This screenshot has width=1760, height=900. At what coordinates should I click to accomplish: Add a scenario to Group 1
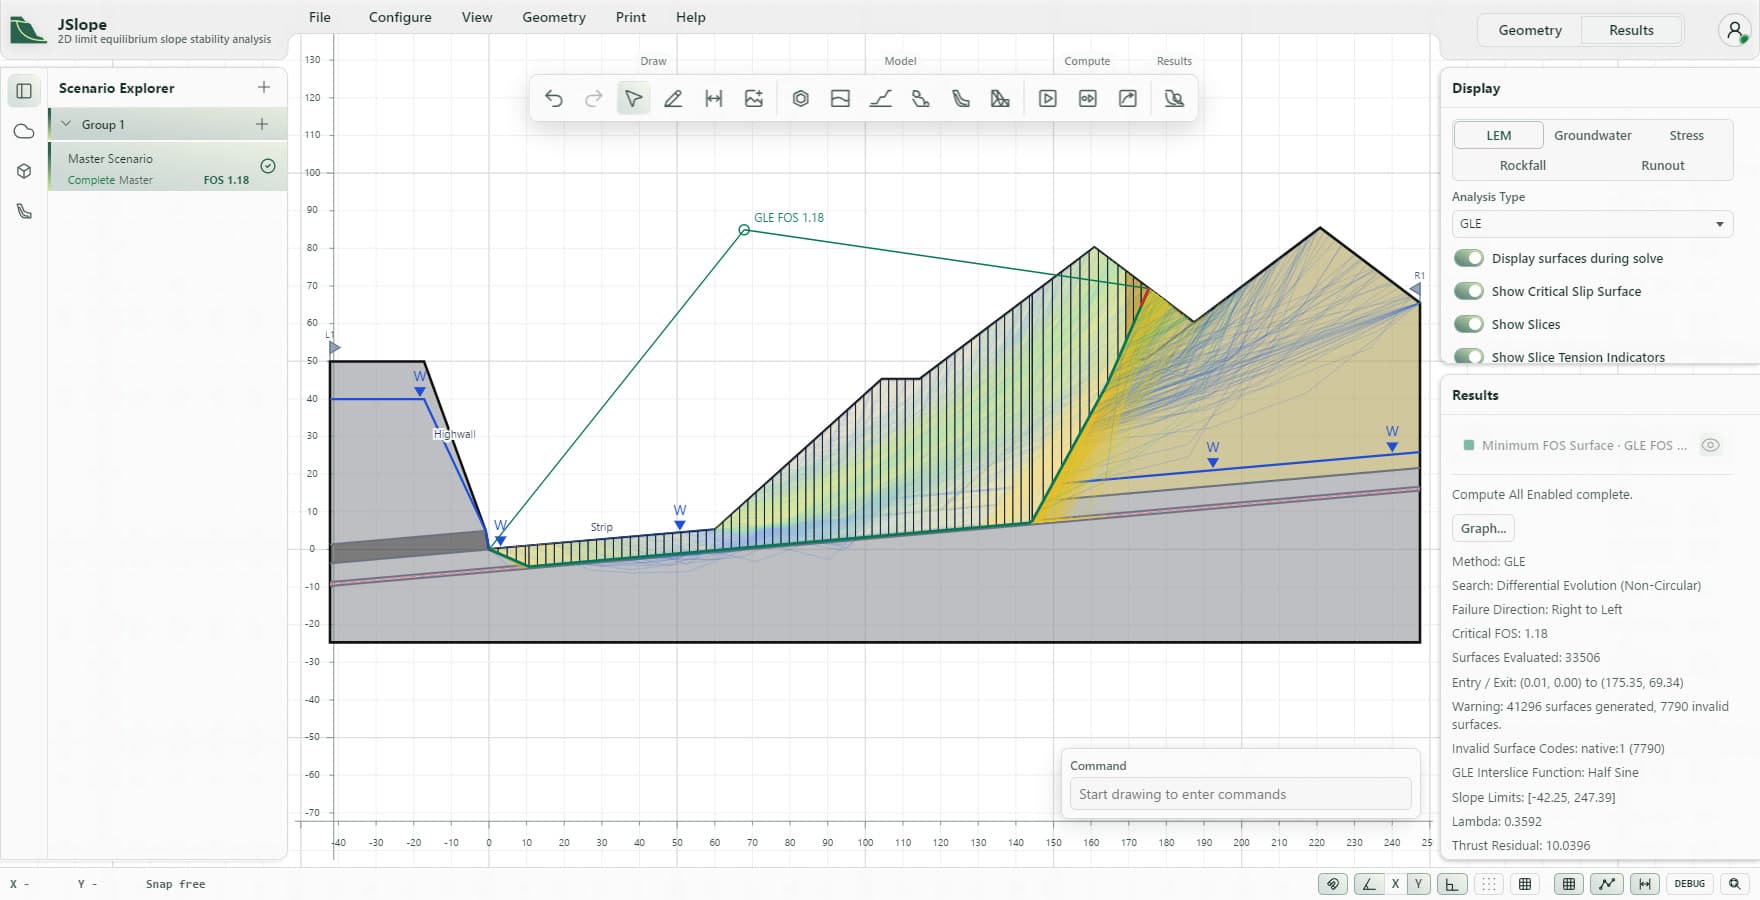click(262, 124)
